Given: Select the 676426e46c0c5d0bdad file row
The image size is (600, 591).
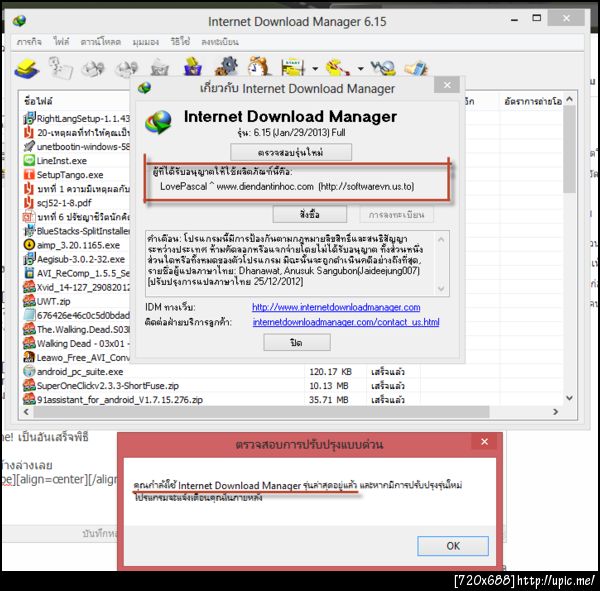Looking at the screenshot, I should tap(76, 315).
